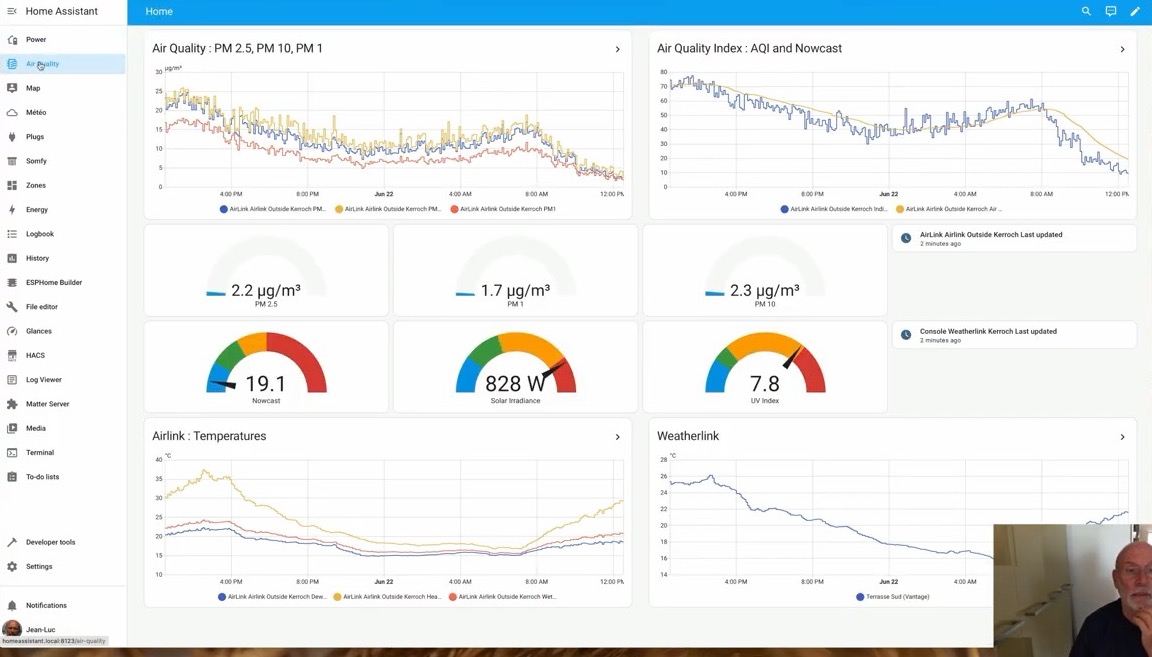1152x657 pixels.
Task: Open the assistant chat icon in the header
Action: click(x=1111, y=11)
